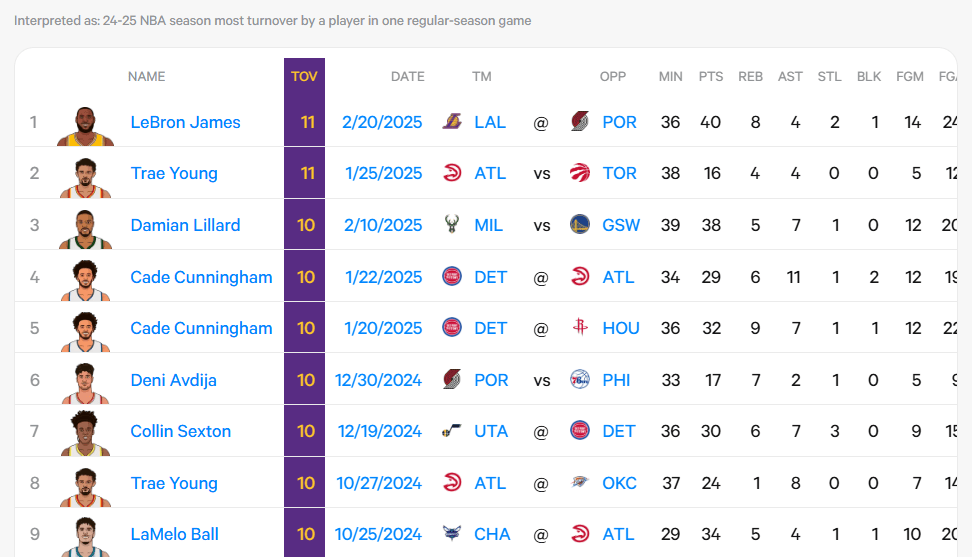Click the Jazz logo beside UTA
972x557 pixels.
pyautogui.click(x=452, y=431)
